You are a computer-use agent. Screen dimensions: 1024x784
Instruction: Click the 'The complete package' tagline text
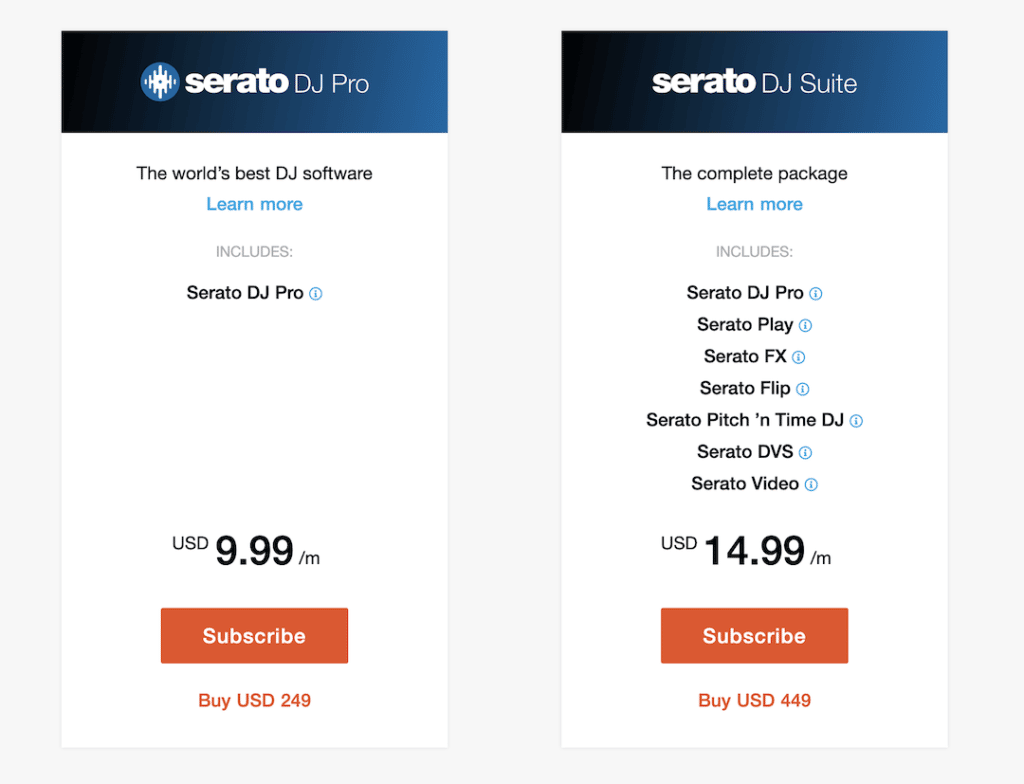pos(754,173)
